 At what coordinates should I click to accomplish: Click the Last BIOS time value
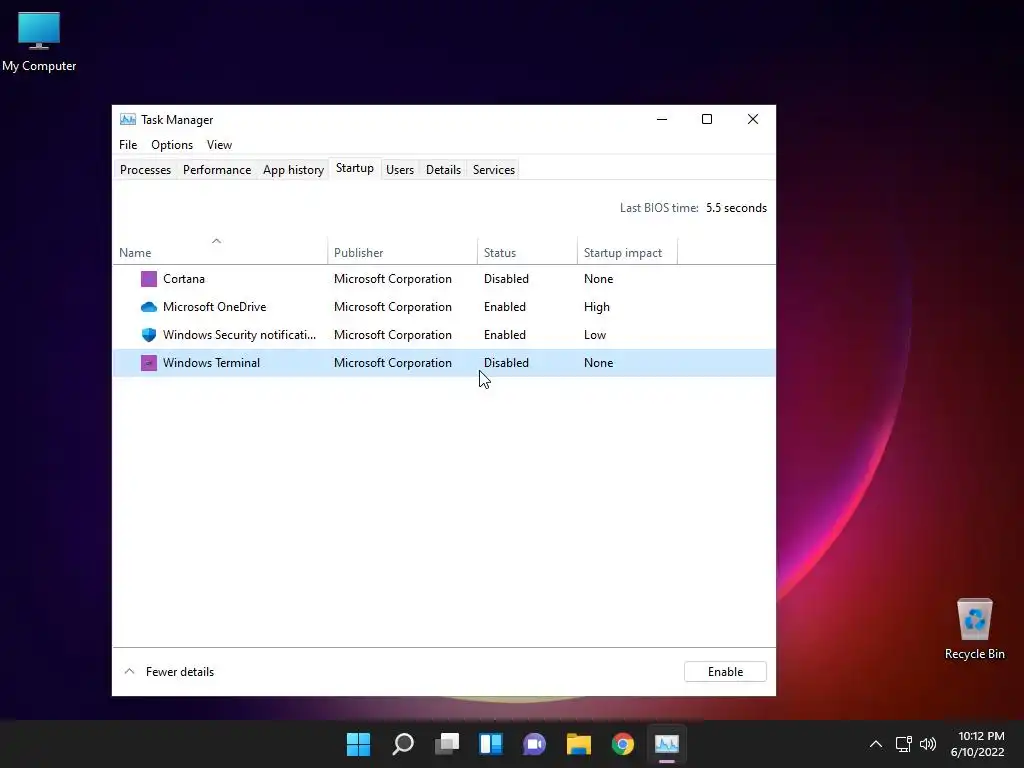(736, 208)
